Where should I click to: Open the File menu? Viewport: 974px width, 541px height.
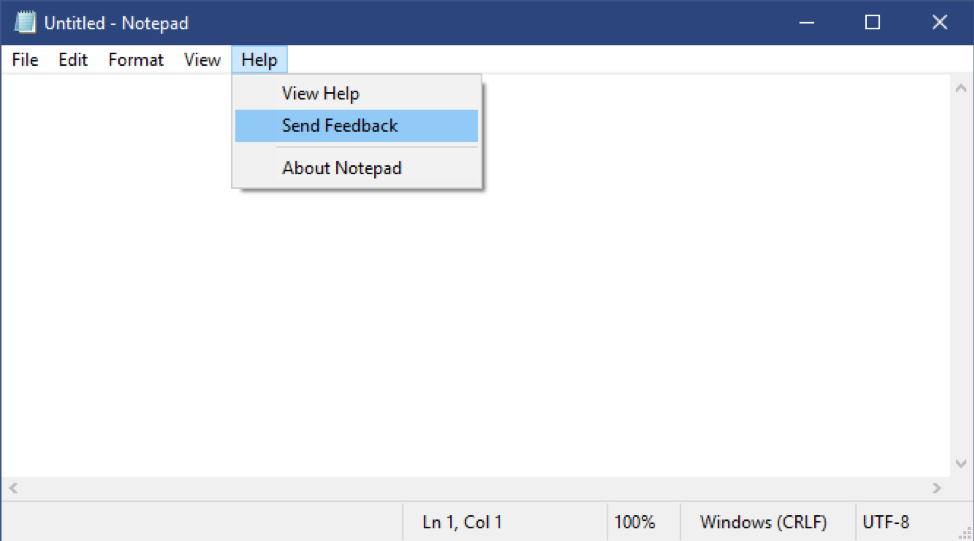pos(25,60)
